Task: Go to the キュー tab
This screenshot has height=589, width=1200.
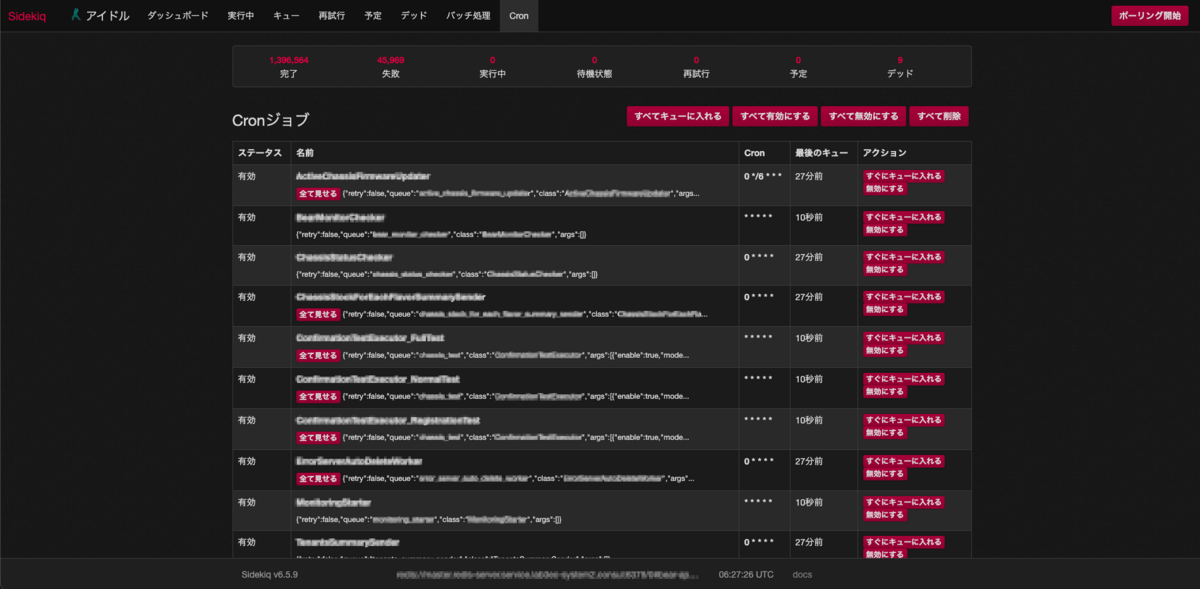Action: 286,16
